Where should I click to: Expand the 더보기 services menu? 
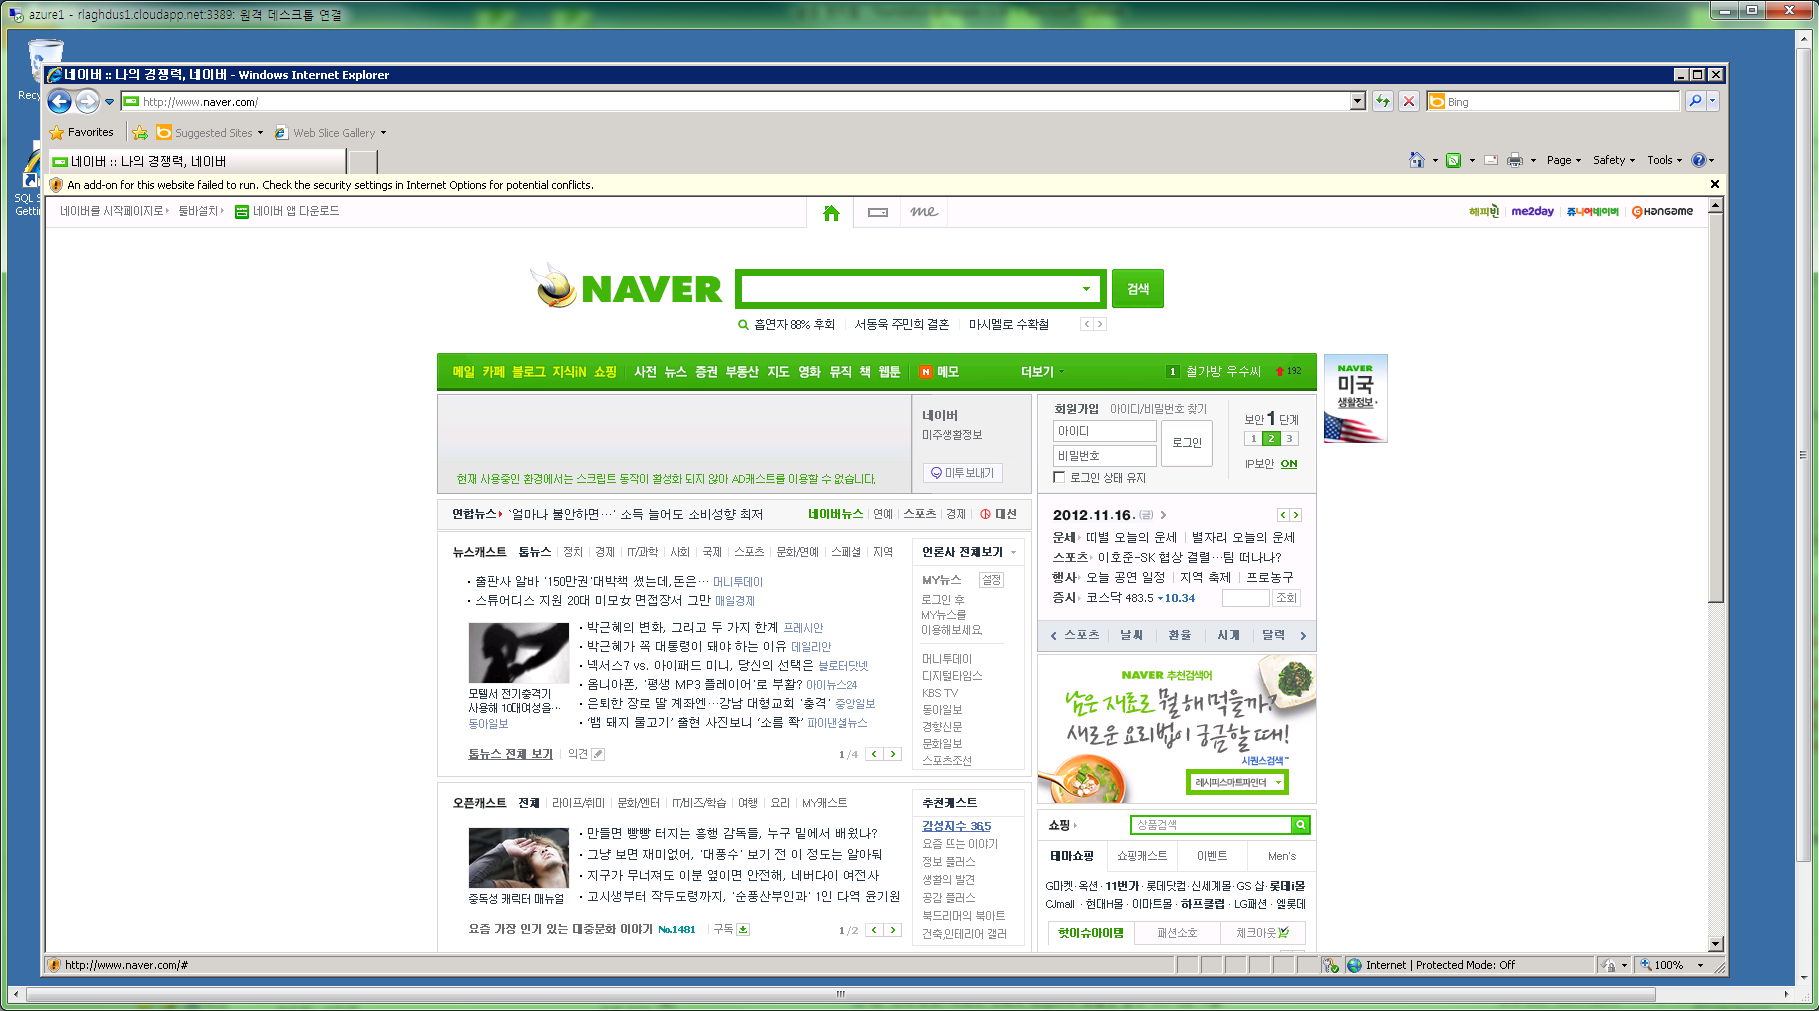tap(1042, 372)
